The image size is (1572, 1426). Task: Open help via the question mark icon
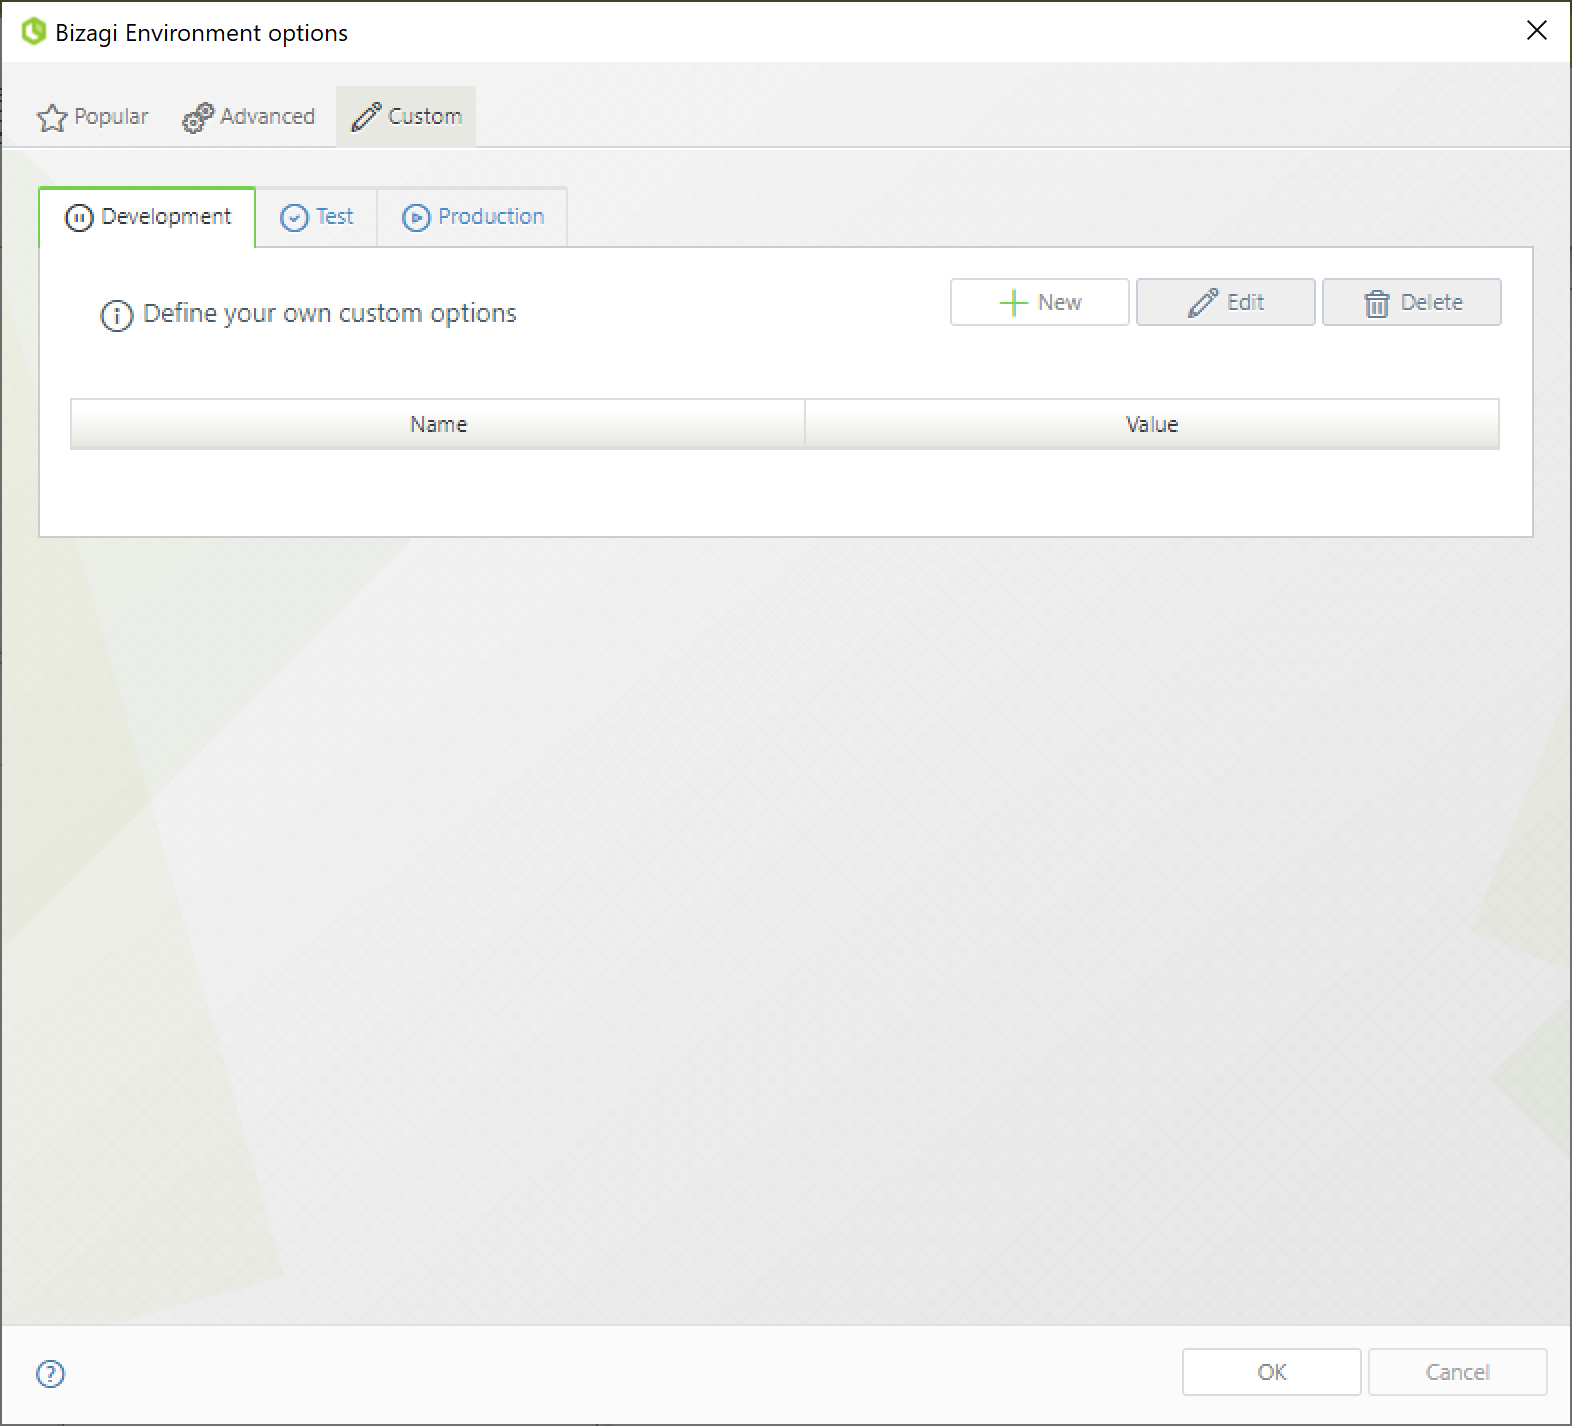[x=50, y=1374]
